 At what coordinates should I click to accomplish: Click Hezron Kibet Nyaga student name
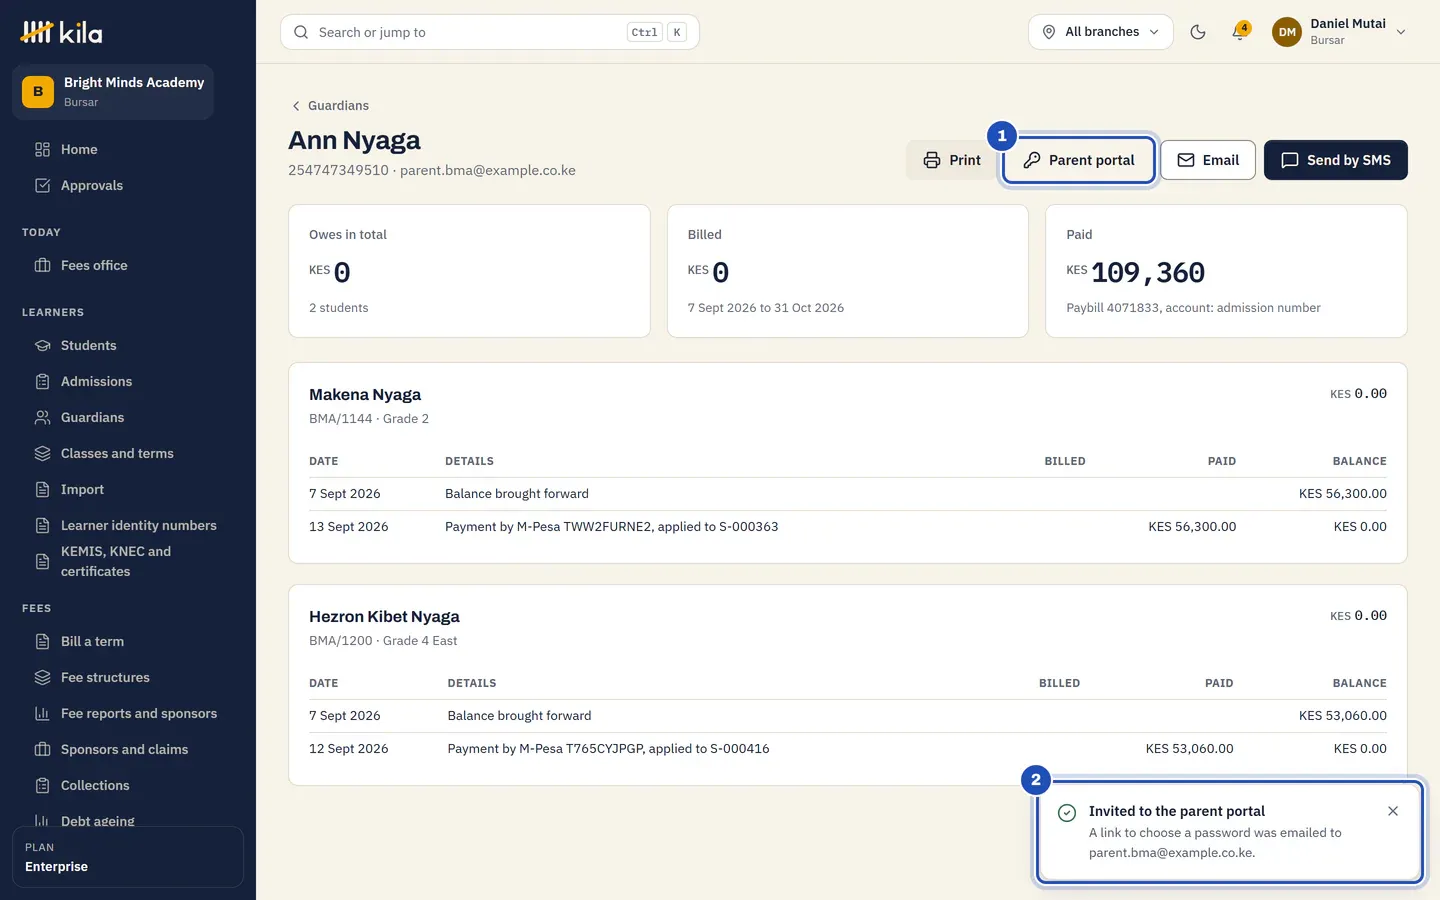tap(384, 616)
